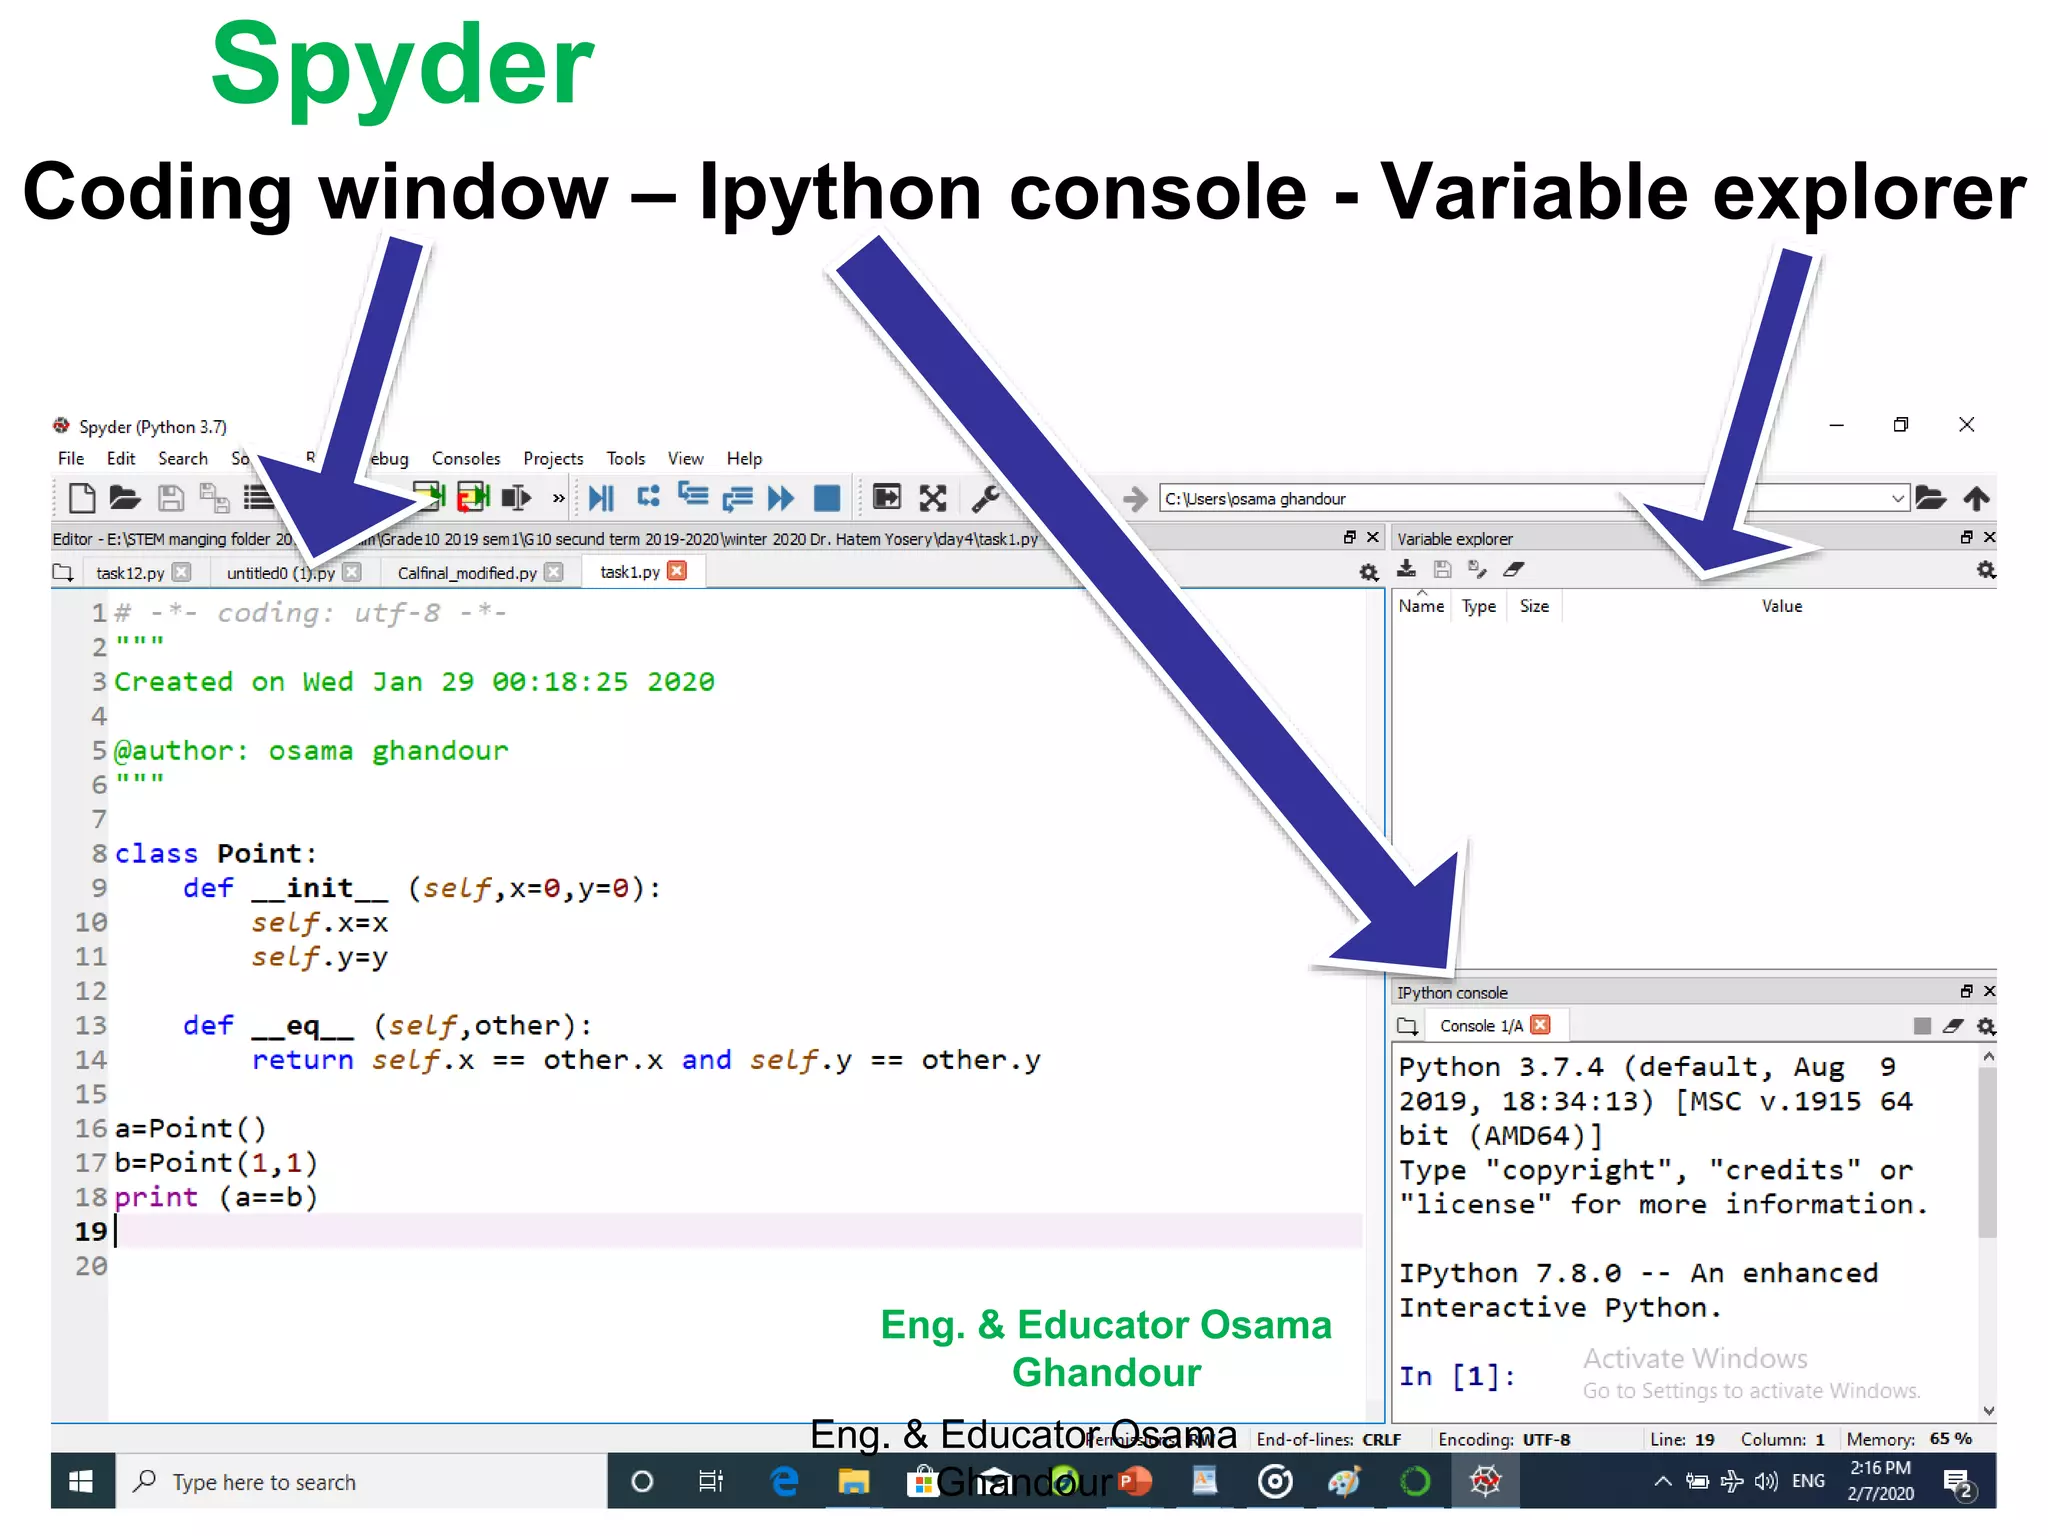Create a new file in Spyder toolbar
This screenshot has height=1536, width=2048.
pyautogui.click(x=82, y=497)
